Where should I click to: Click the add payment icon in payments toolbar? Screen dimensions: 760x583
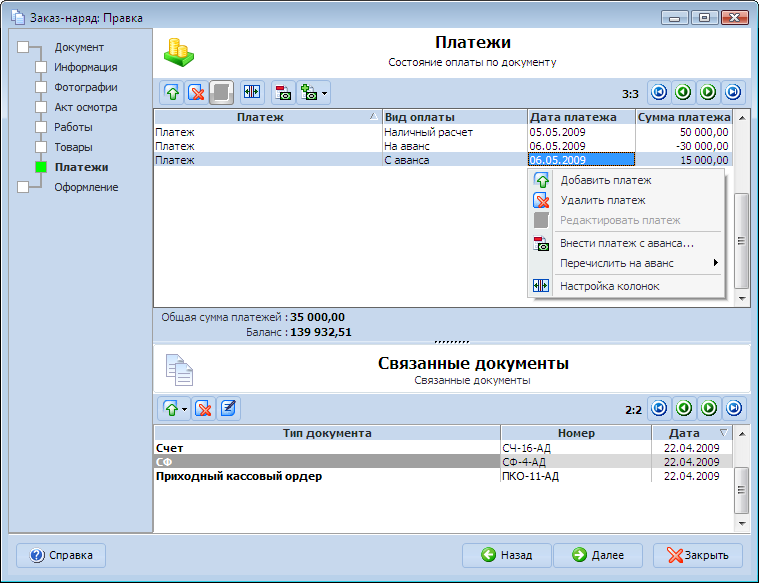[x=172, y=93]
